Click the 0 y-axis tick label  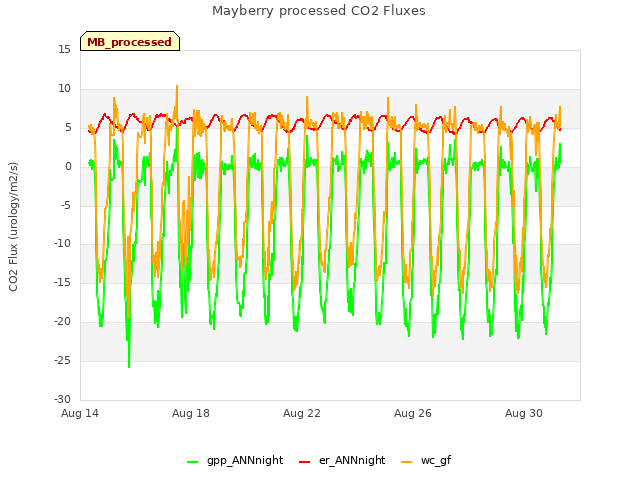click(68, 167)
